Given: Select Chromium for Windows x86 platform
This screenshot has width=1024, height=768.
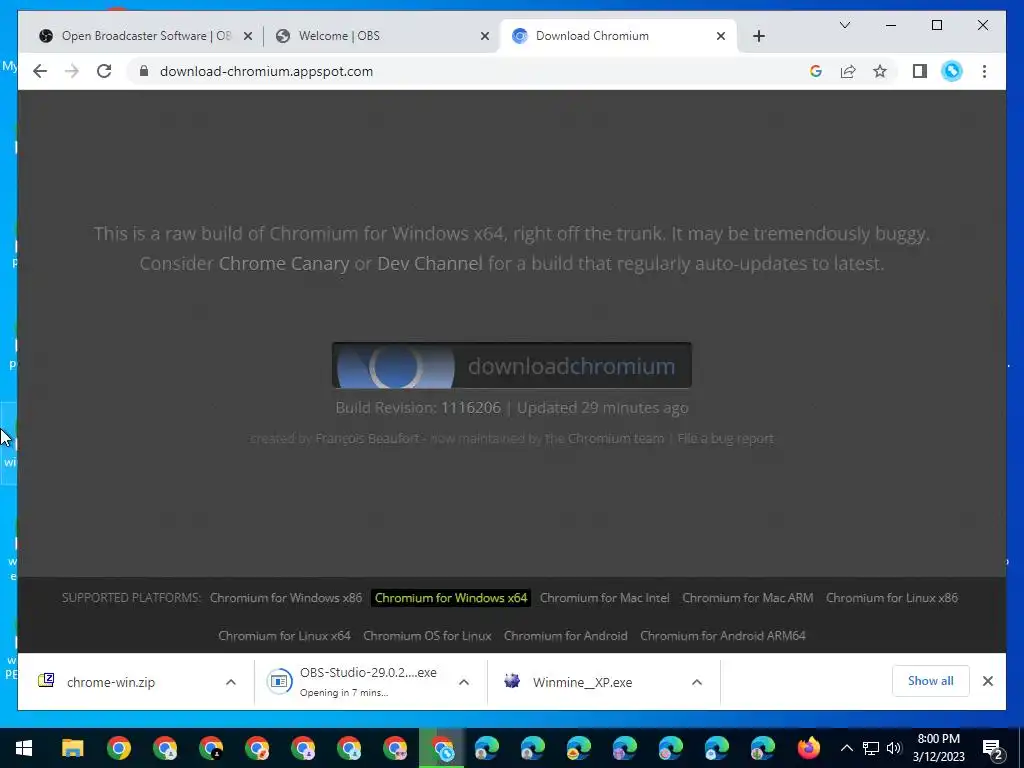Looking at the screenshot, I should pyautogui.click(x=285, y=598).
